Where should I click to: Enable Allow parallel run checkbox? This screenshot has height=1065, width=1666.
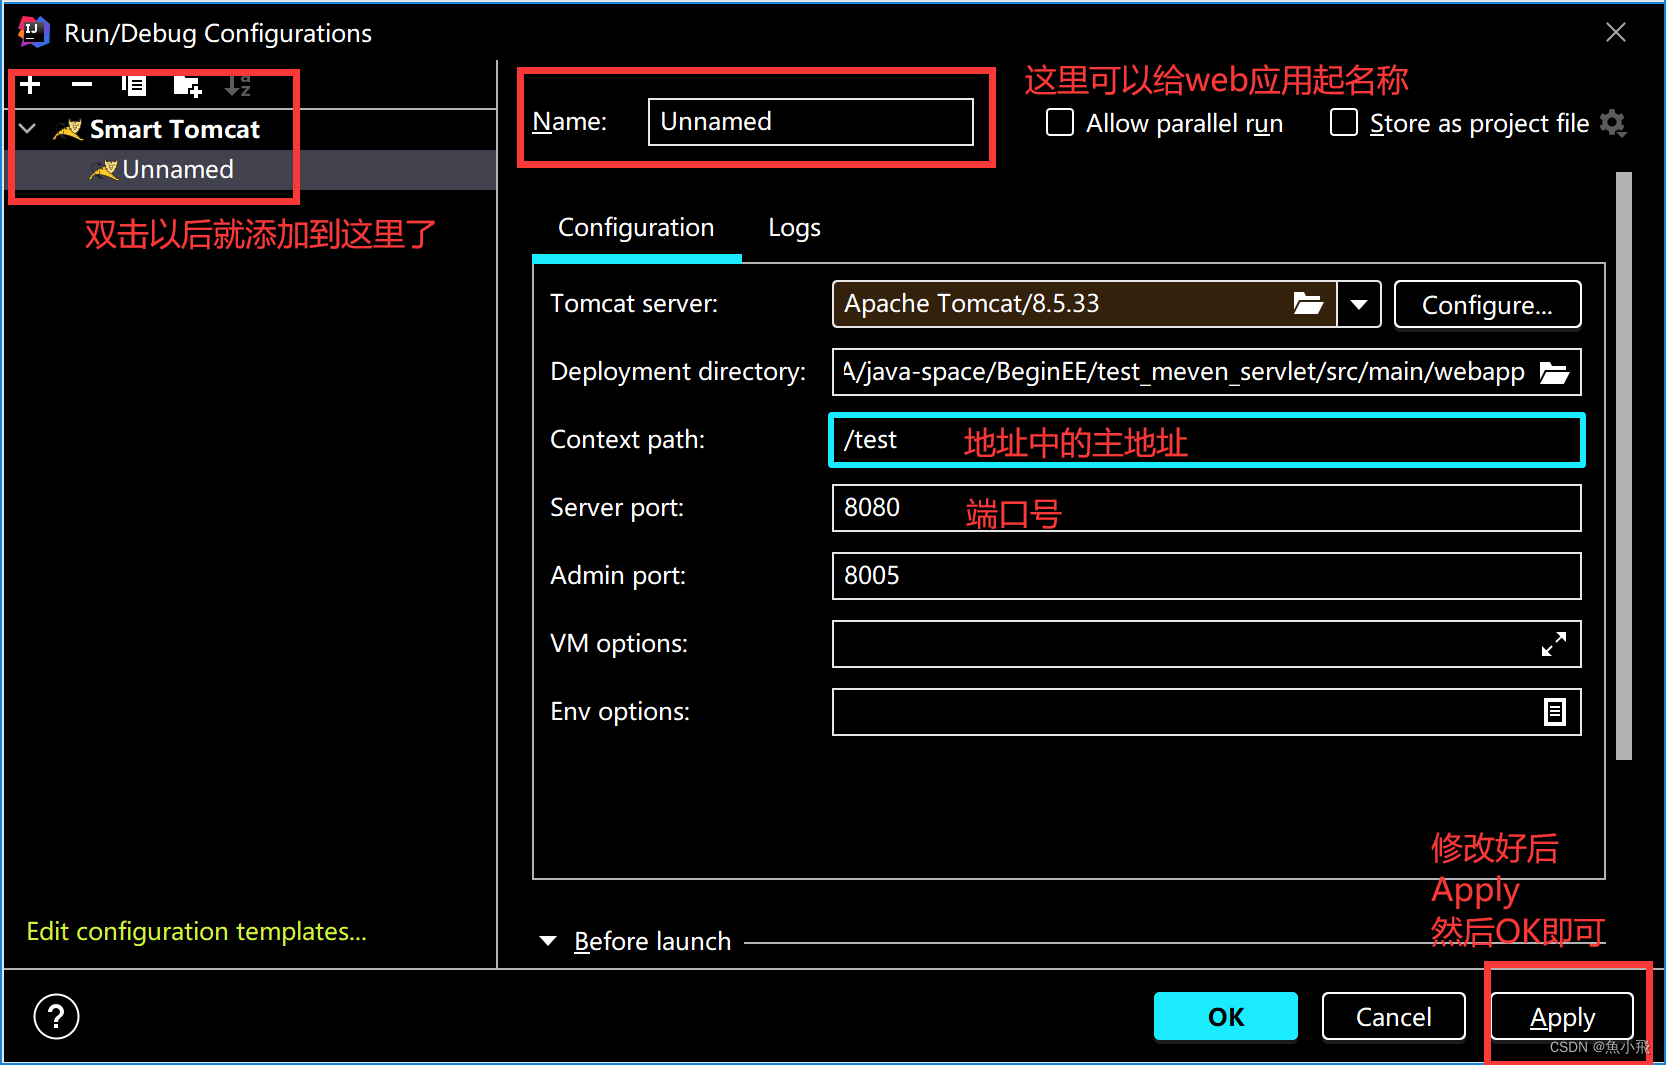coord(1060,123)
